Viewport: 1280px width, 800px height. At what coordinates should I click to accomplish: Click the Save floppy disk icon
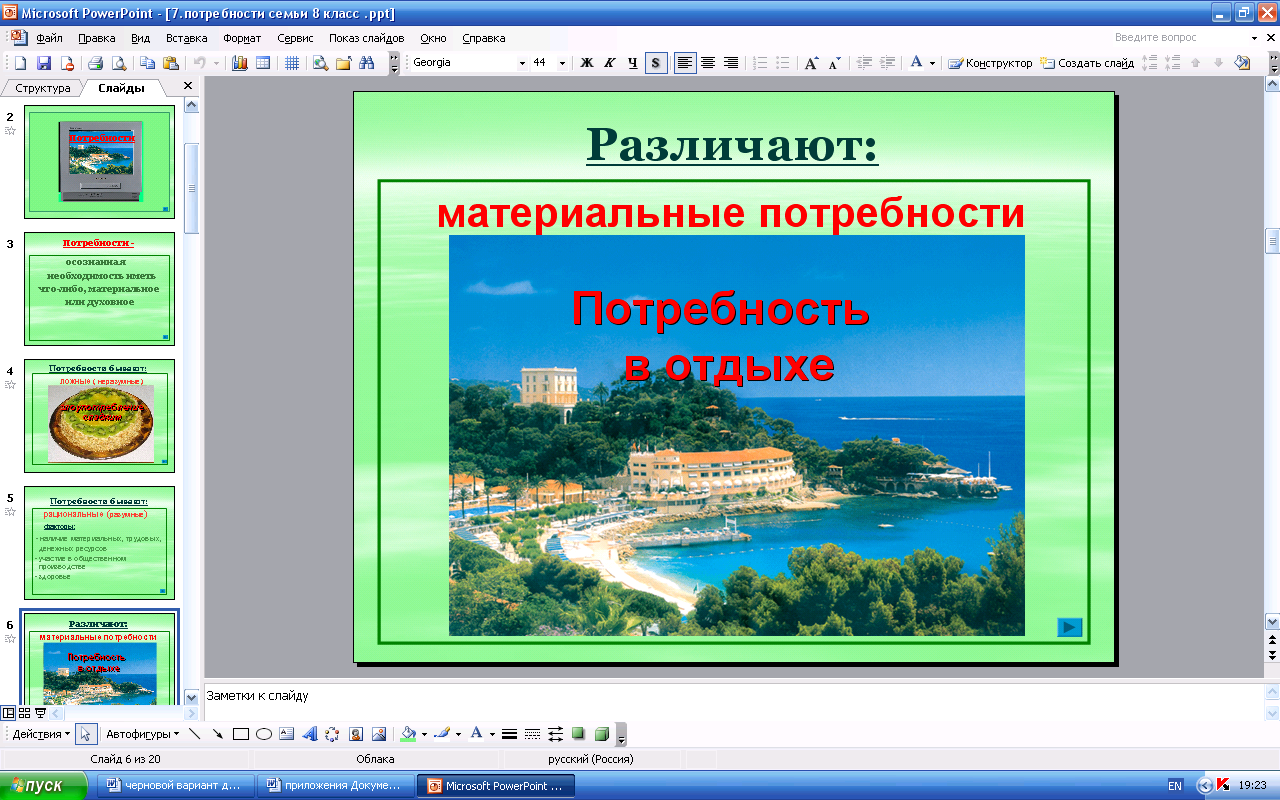43,63
